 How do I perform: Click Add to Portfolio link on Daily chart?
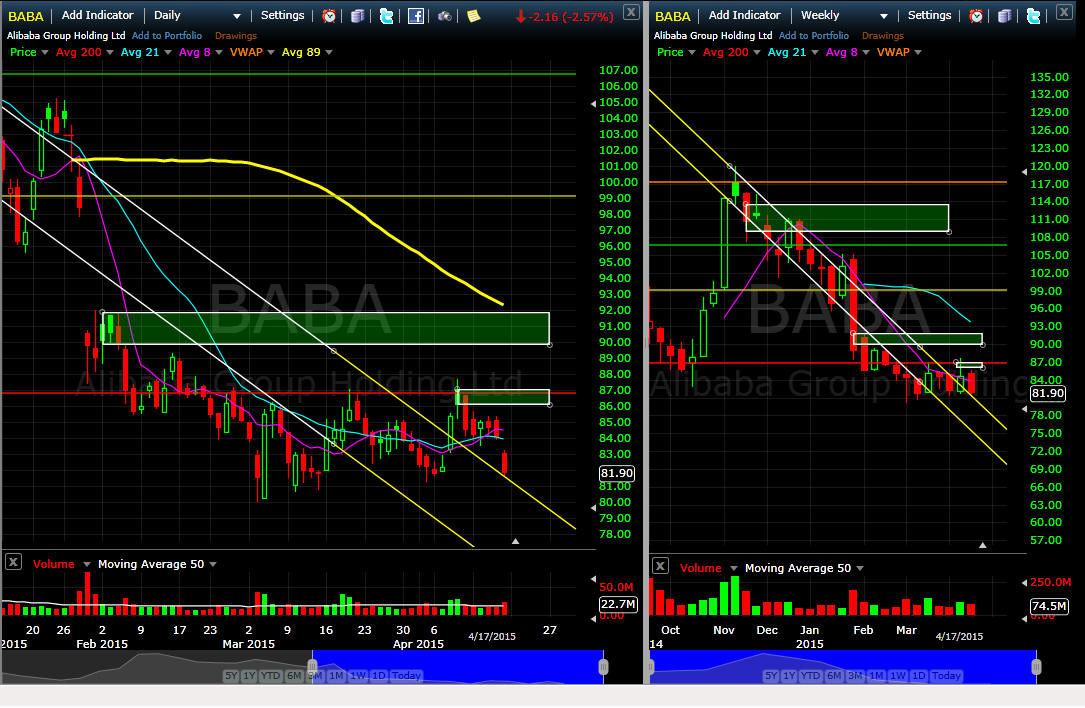167,35
